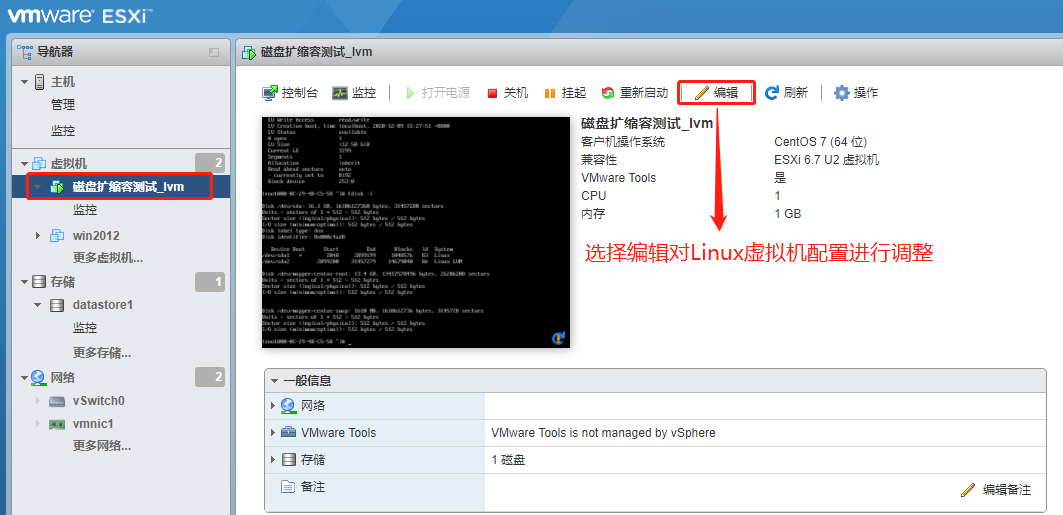Screen dimensions: 1063x515
Task: Collapse the 主机 host tree node
Action: (x=25, y=82)
